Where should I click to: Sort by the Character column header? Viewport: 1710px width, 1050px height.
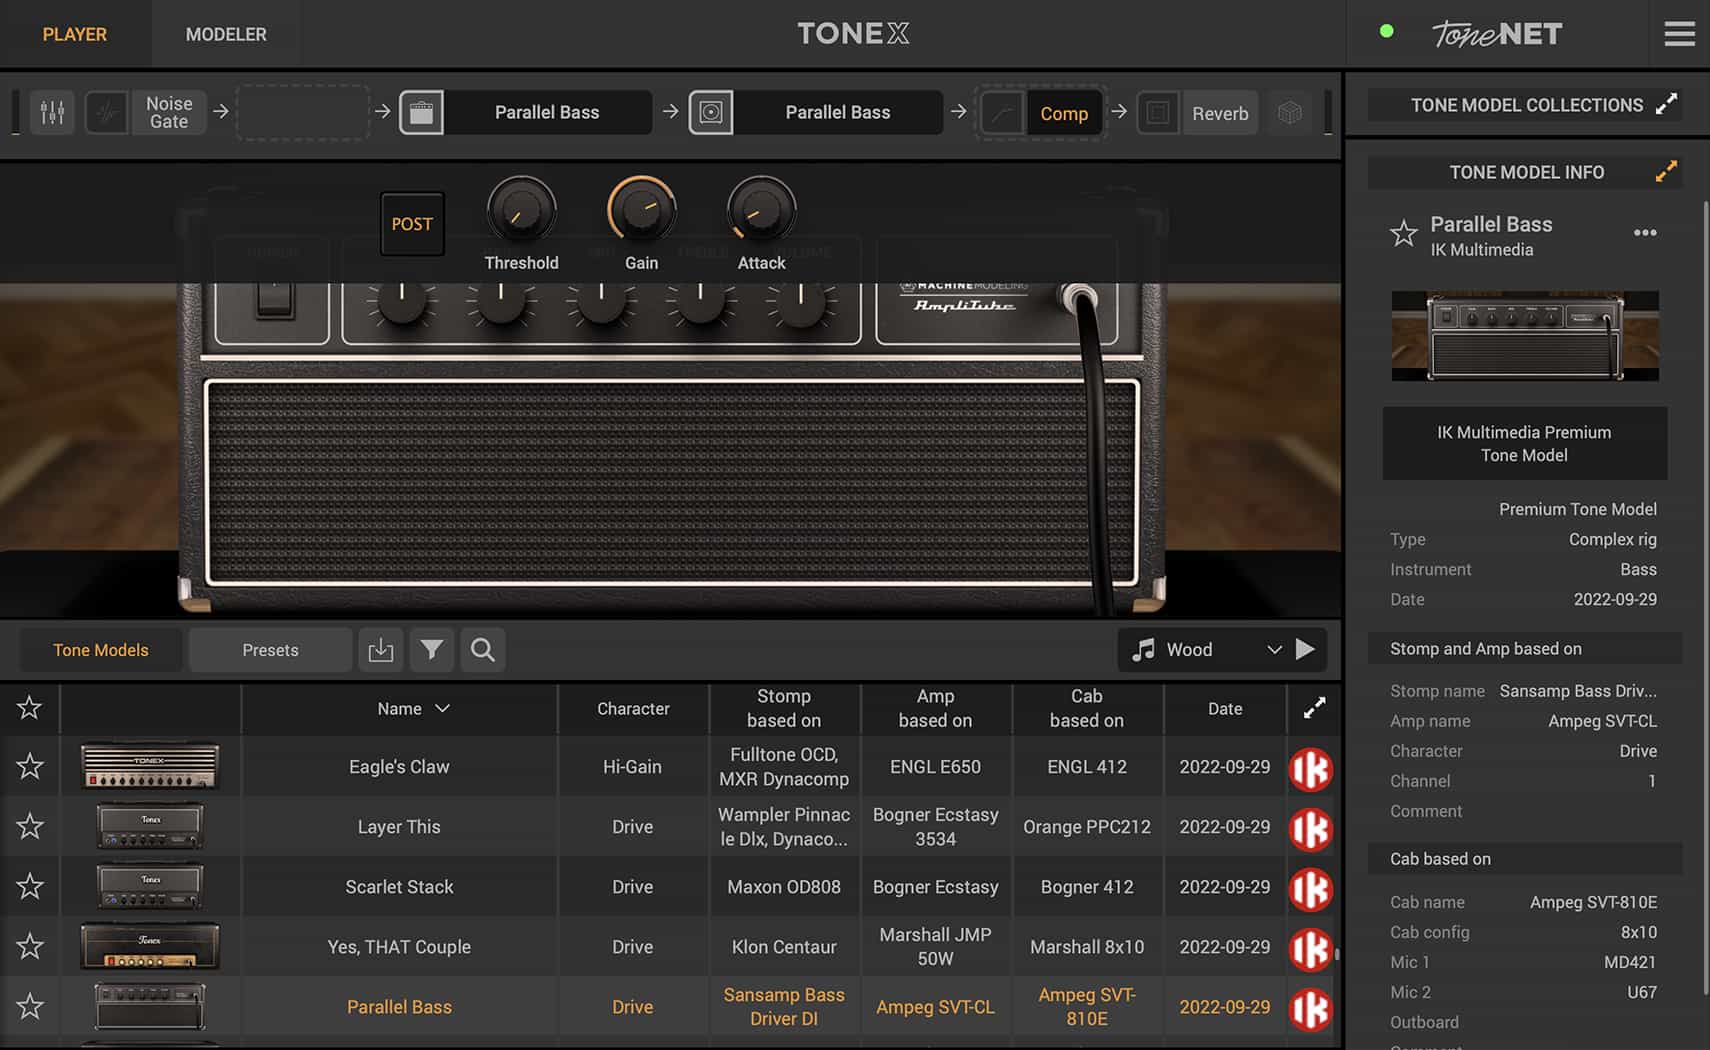tap(633, 709)
